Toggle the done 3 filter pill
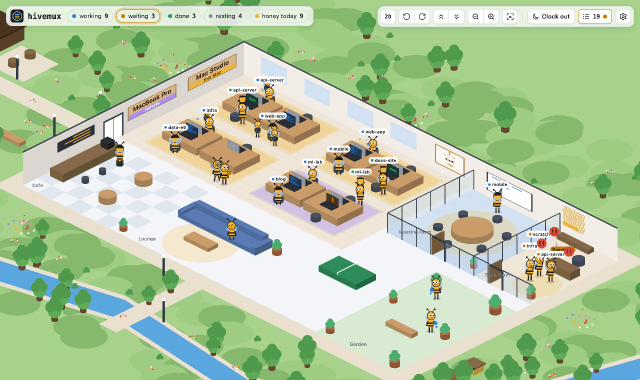640x380 pixels. (182, 16)
